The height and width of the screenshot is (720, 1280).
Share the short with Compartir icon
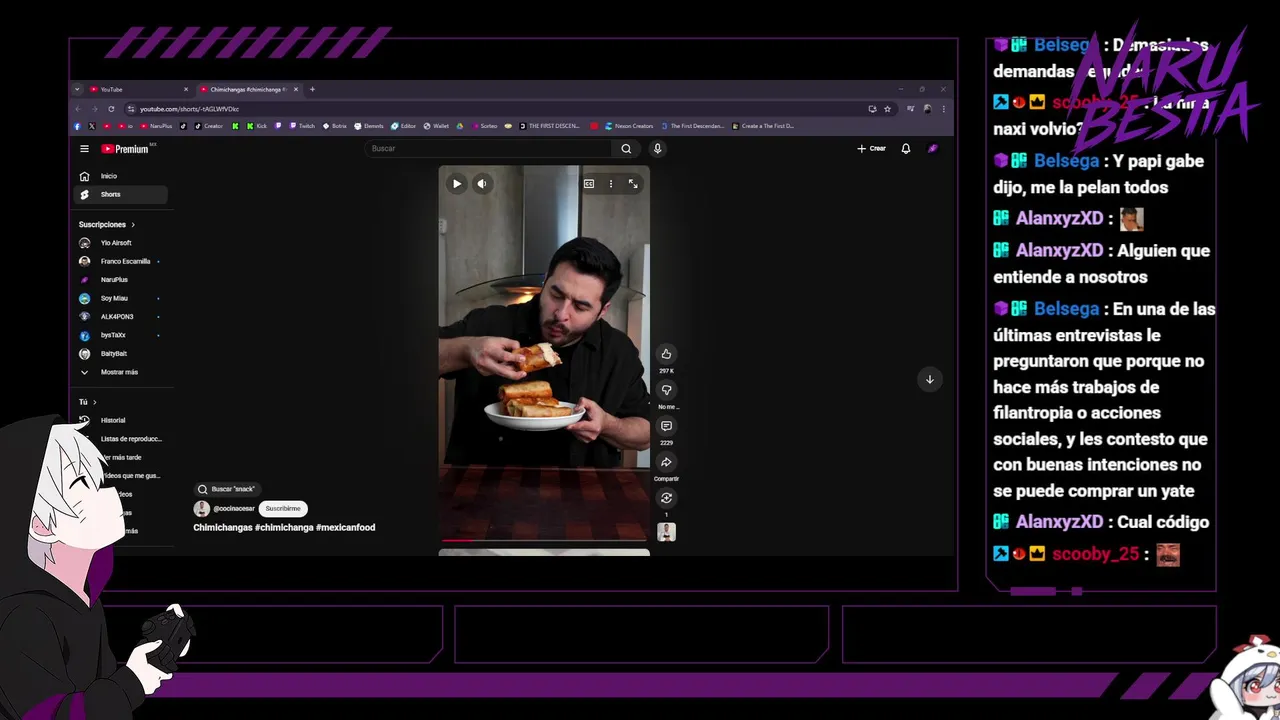click(666, 462)
